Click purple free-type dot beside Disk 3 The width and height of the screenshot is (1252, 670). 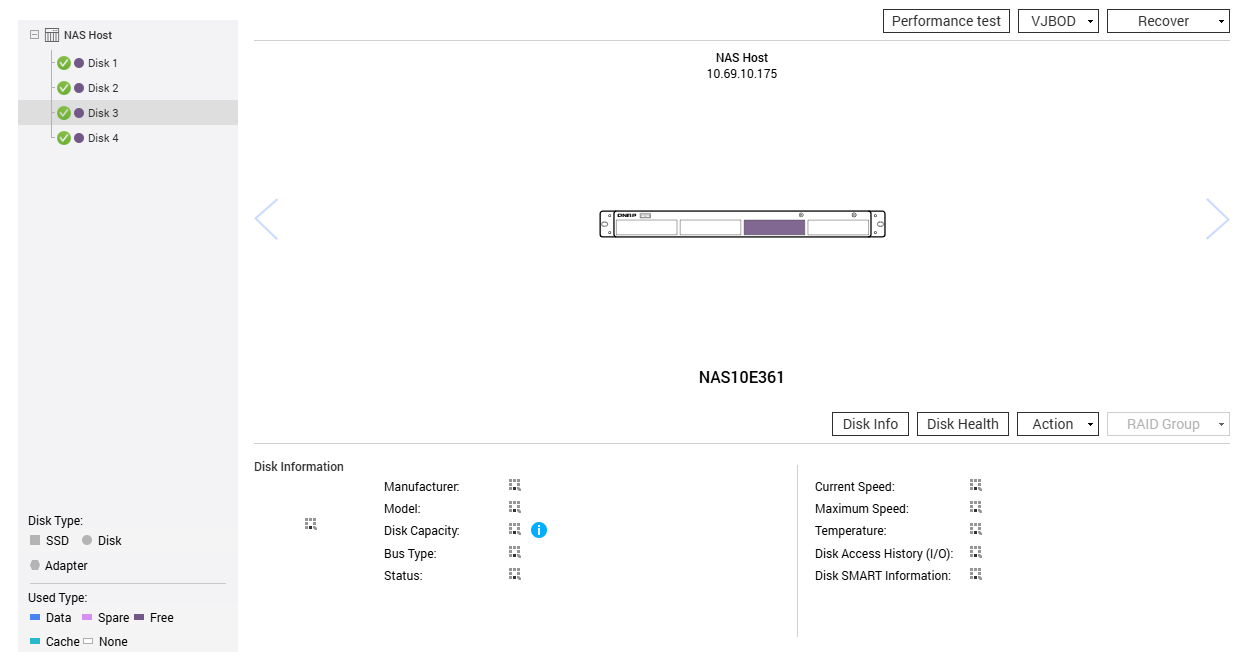(79, 113)
